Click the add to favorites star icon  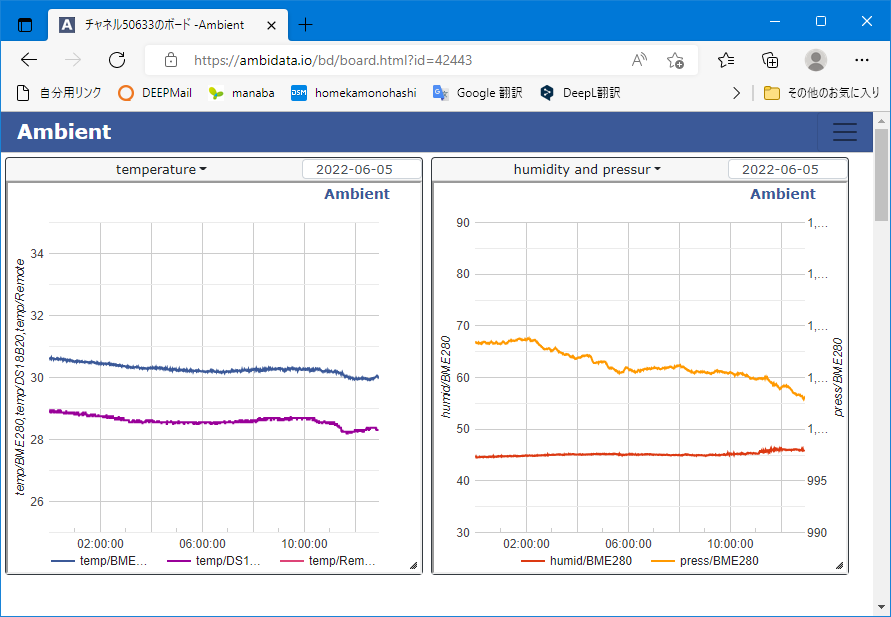675,60
